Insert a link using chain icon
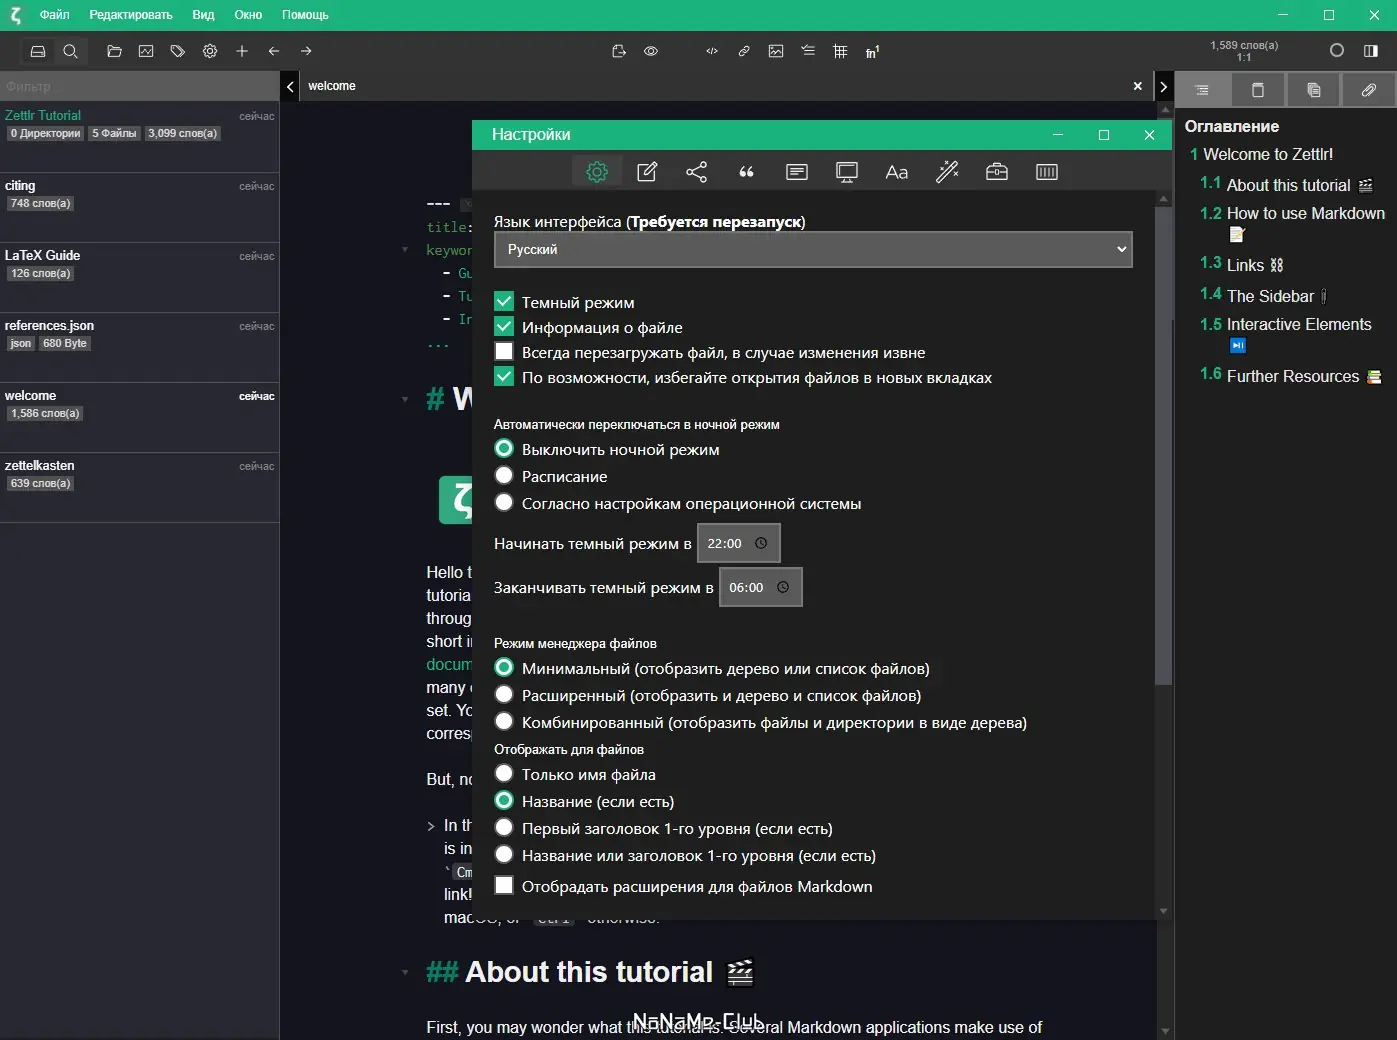Image resolution: width=1397 pixels, height=1040 pixels. pos(744,51)
